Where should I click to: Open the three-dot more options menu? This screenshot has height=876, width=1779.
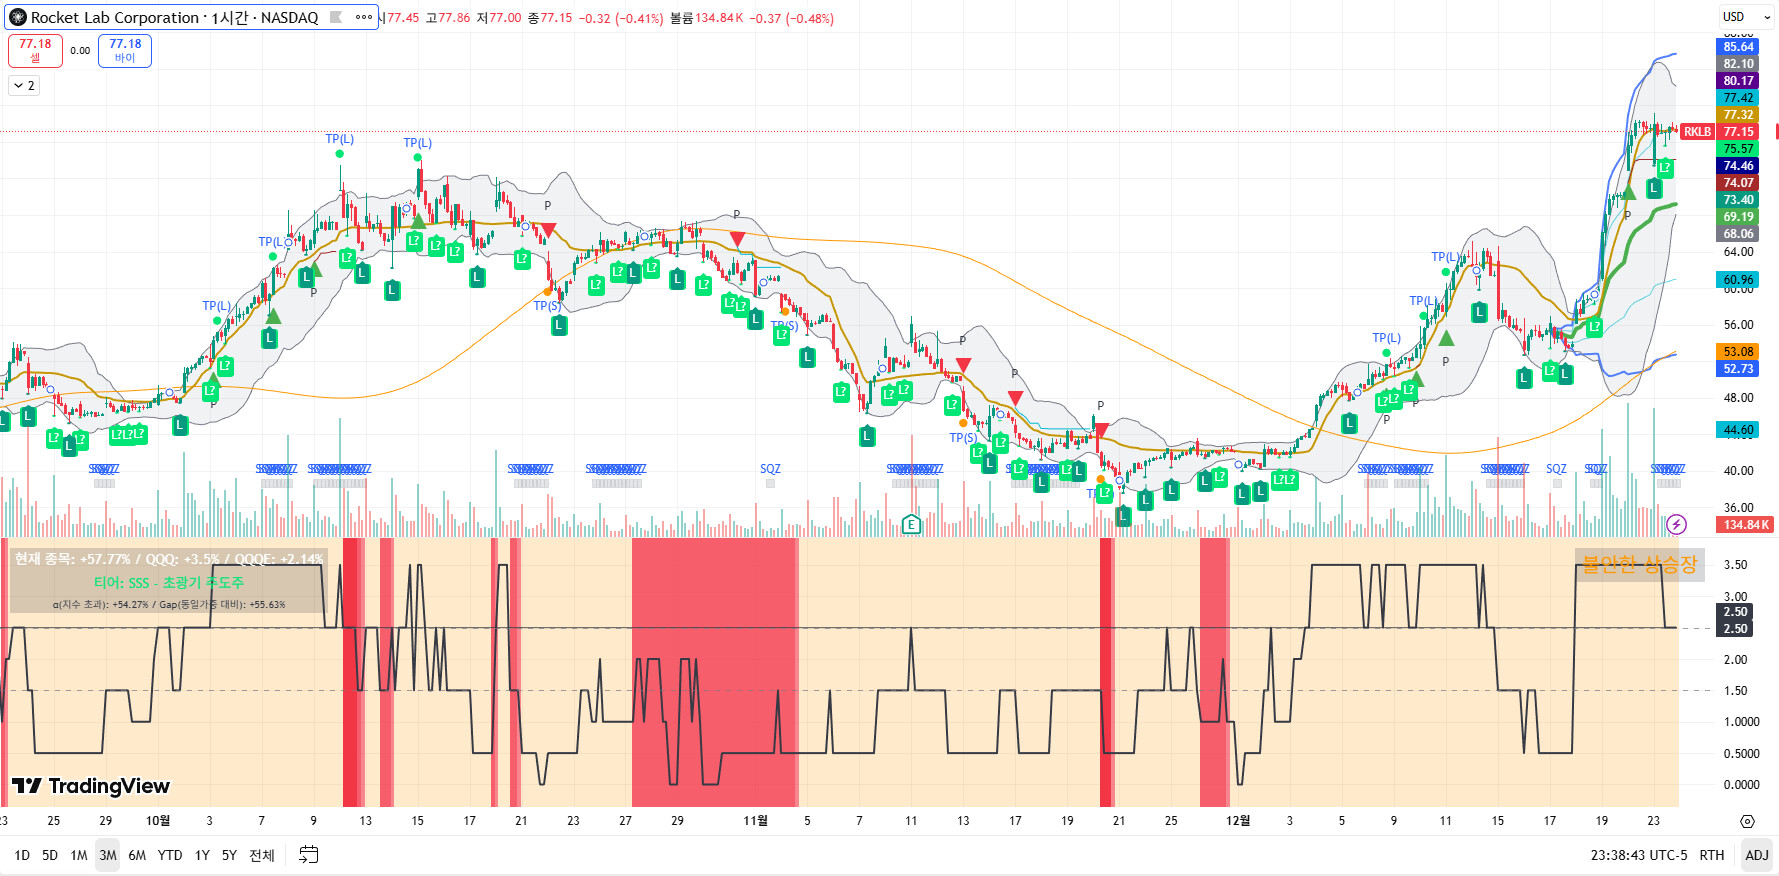[x=364, y=17]
